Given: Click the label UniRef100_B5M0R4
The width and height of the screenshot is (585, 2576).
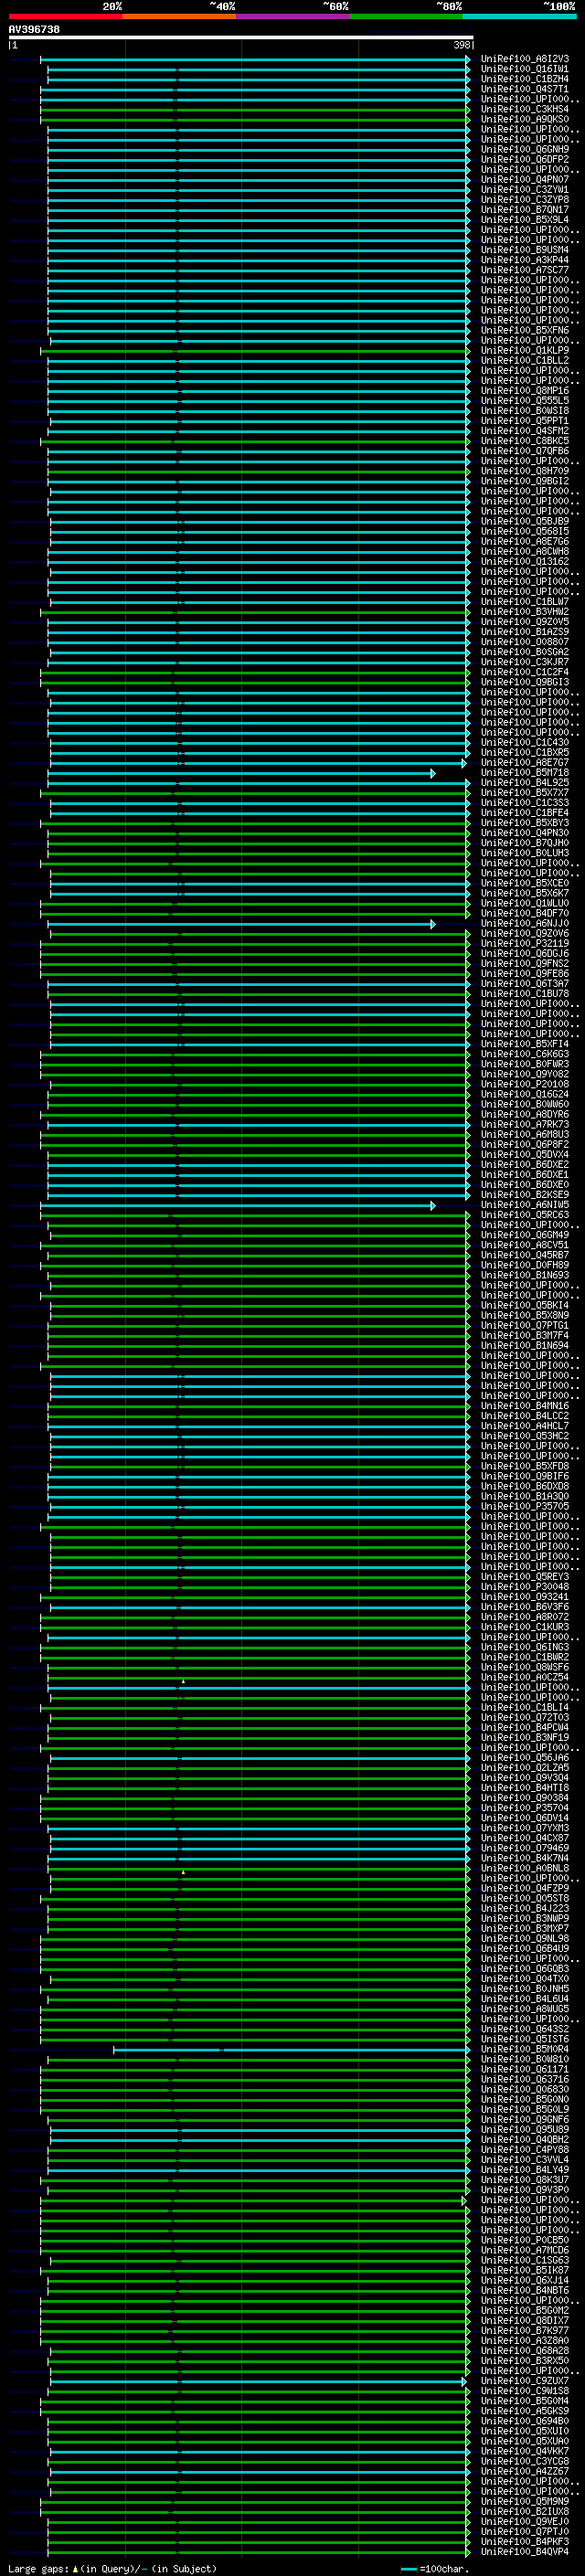Looking at the screenshot, I should [524, 2049].
